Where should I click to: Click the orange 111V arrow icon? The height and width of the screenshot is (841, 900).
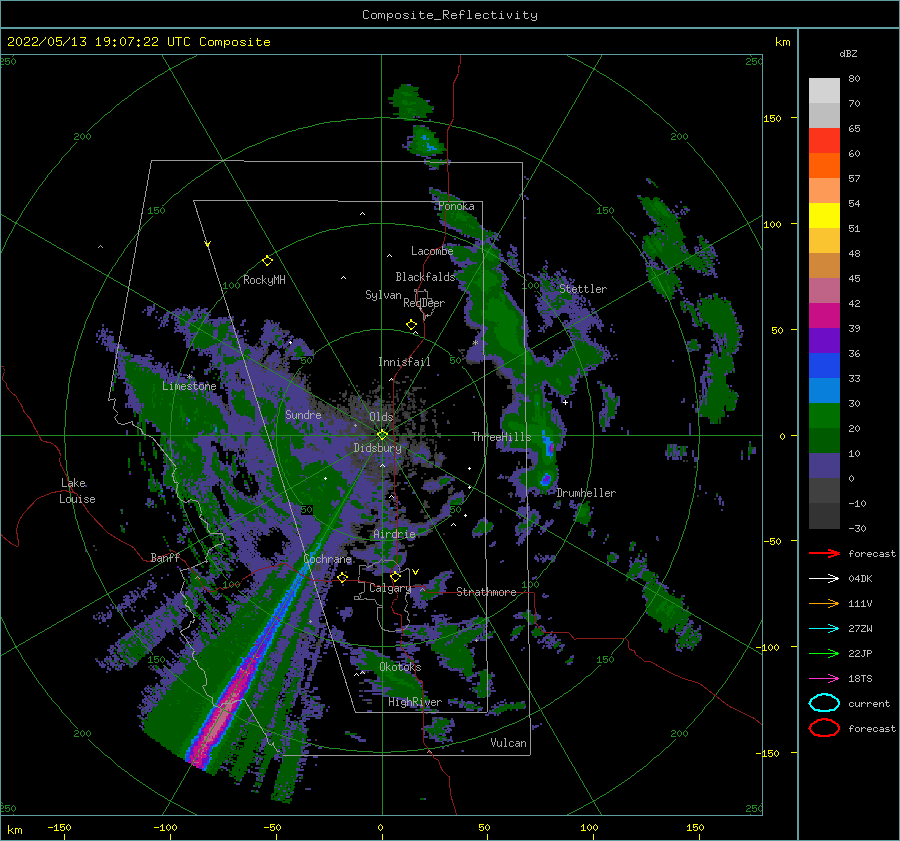click(x=824, y=603)
